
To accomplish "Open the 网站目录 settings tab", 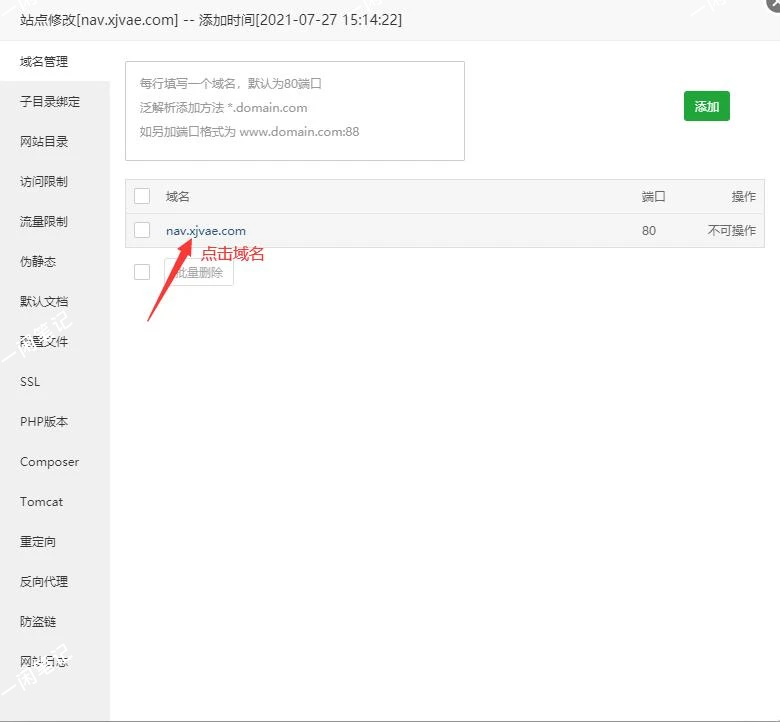I will point(44,142).
